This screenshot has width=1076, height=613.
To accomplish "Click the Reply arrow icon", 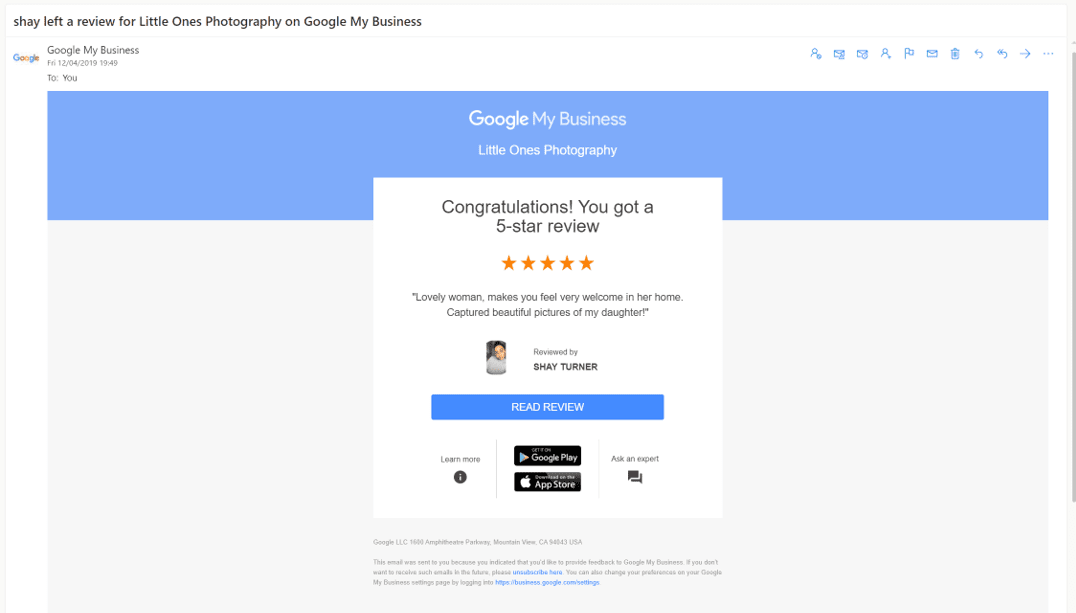I will [x=978, y=54].
